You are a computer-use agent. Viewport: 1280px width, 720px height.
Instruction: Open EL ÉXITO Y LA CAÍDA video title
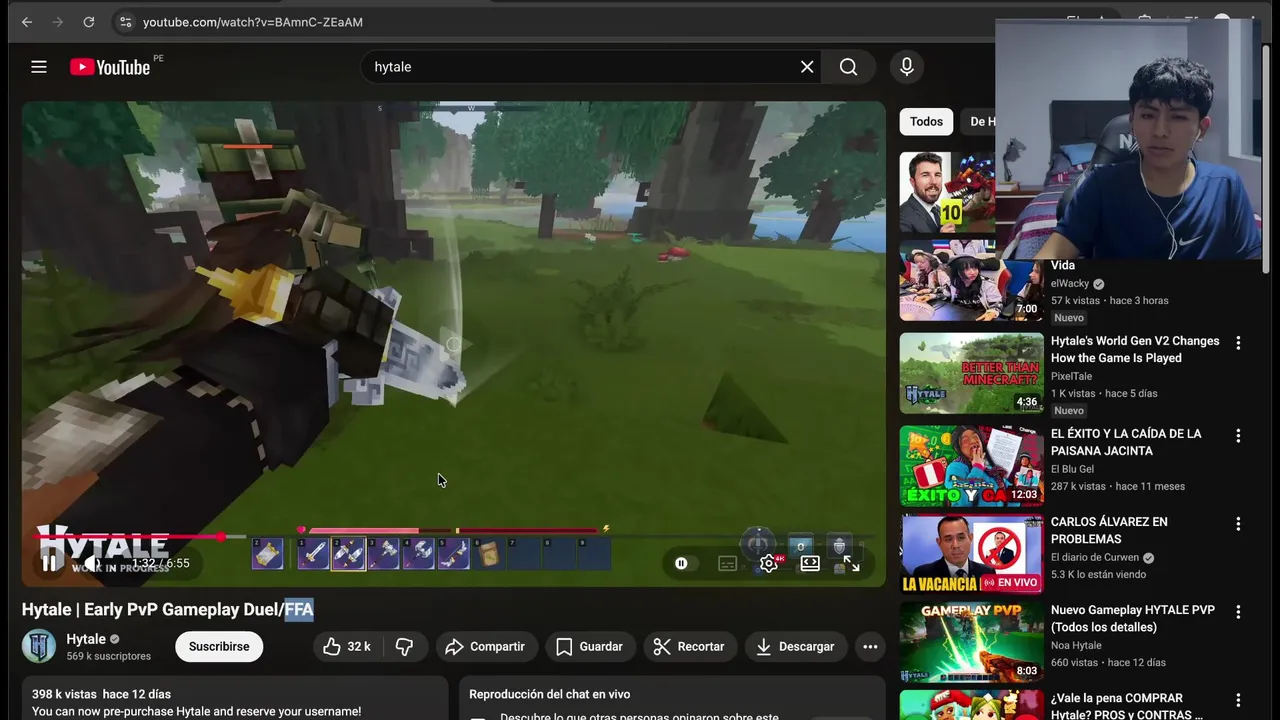(1126, 442)
